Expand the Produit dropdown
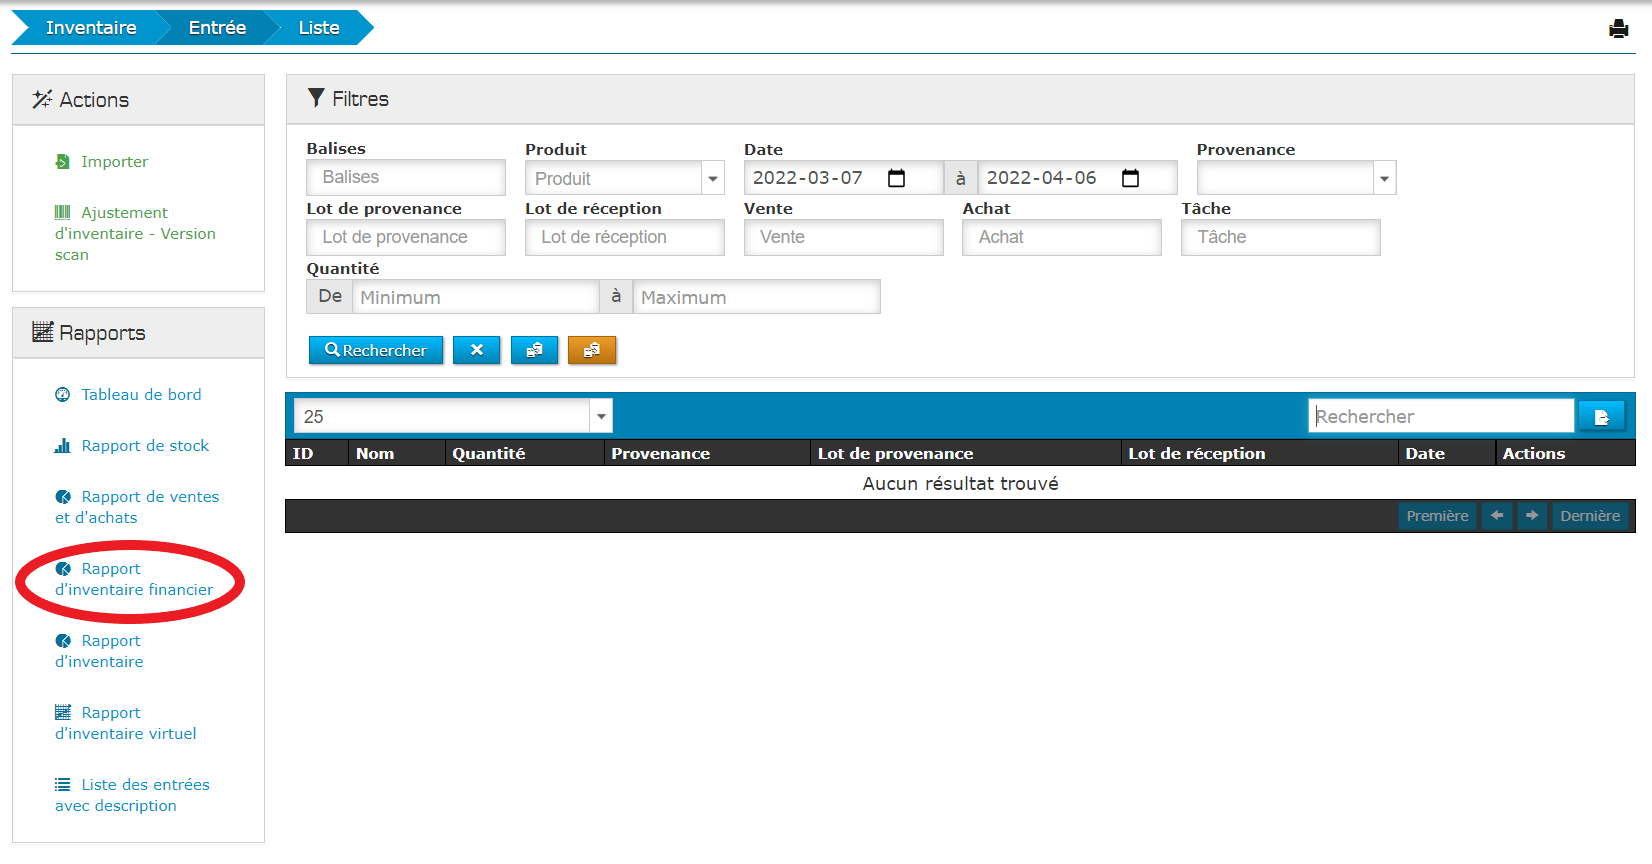The height and width of the screenshot is (864, 1652). point(712,179)
